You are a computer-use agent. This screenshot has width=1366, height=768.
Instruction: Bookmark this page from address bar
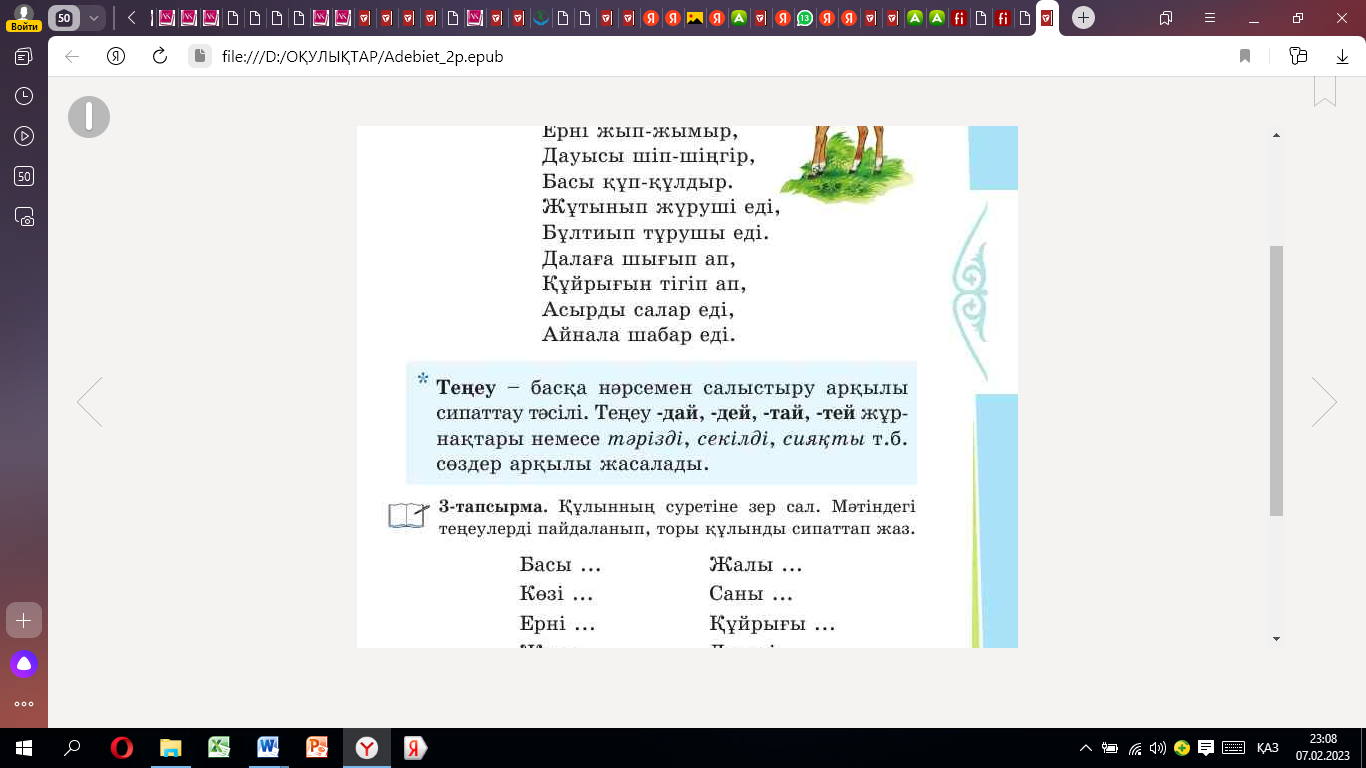coord(1245,57)
